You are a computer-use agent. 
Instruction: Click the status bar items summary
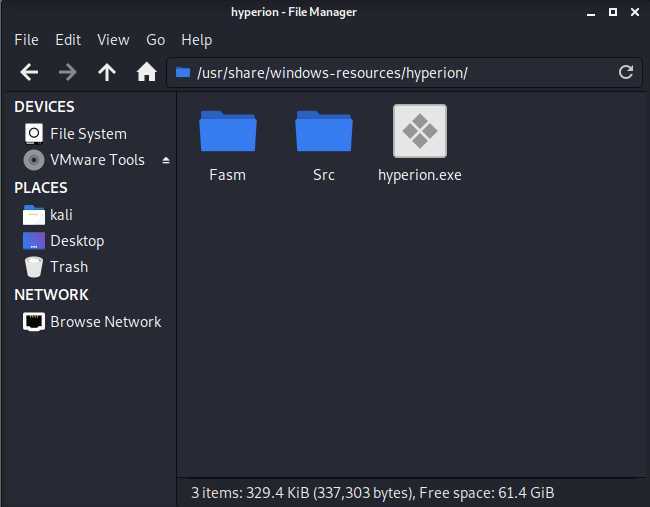373,493
